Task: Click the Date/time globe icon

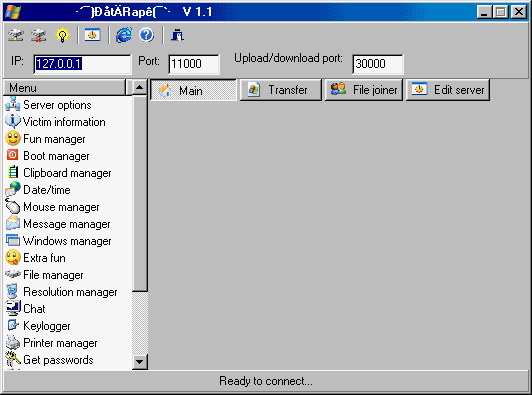Action: click(x=13, y=189)
